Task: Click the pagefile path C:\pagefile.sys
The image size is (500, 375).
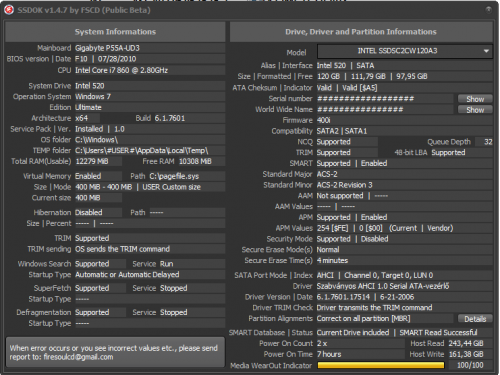Action: (174, 176)
